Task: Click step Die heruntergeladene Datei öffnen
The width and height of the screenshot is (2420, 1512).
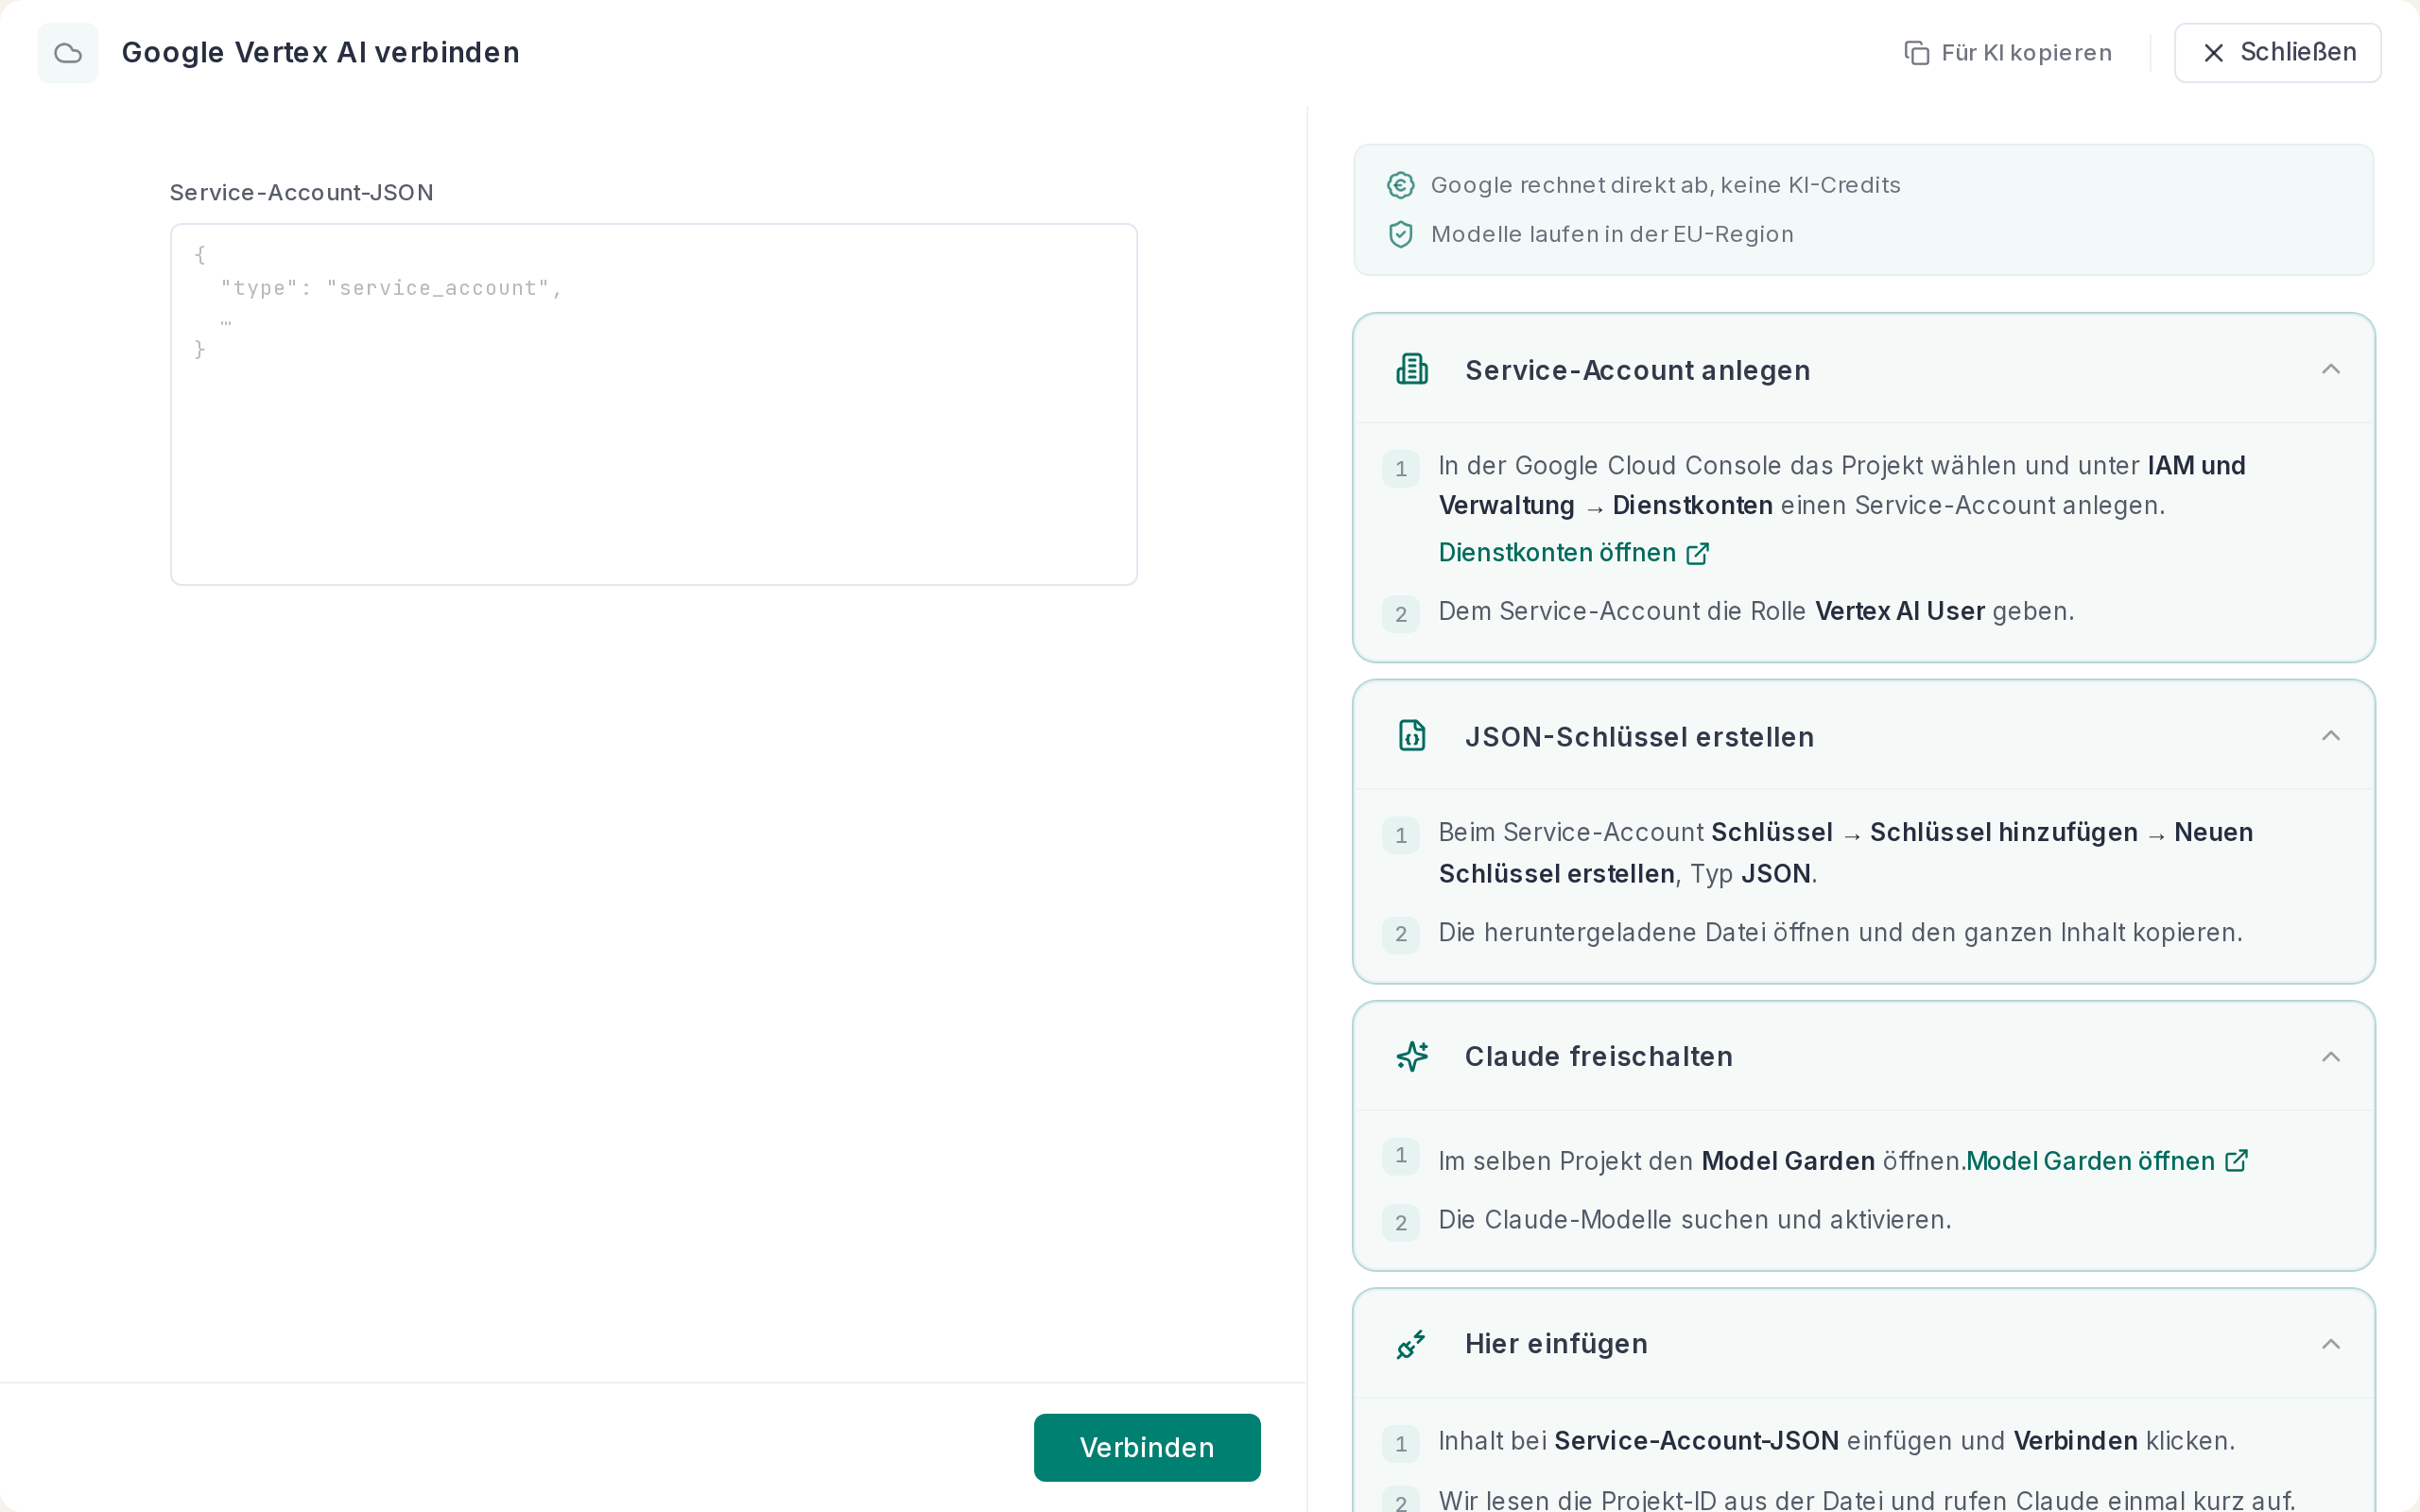Action: tap(1841, 933)
